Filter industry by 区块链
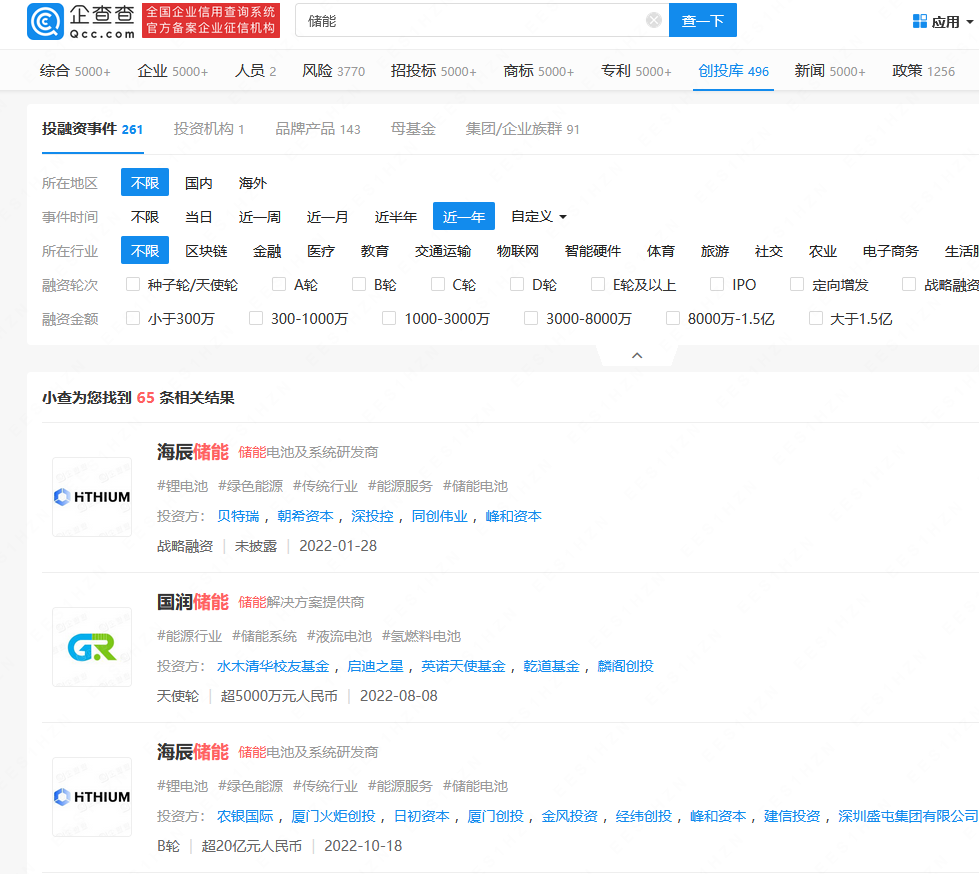Image resolution: width=979 pixels, height=874 pixels. 206,251
